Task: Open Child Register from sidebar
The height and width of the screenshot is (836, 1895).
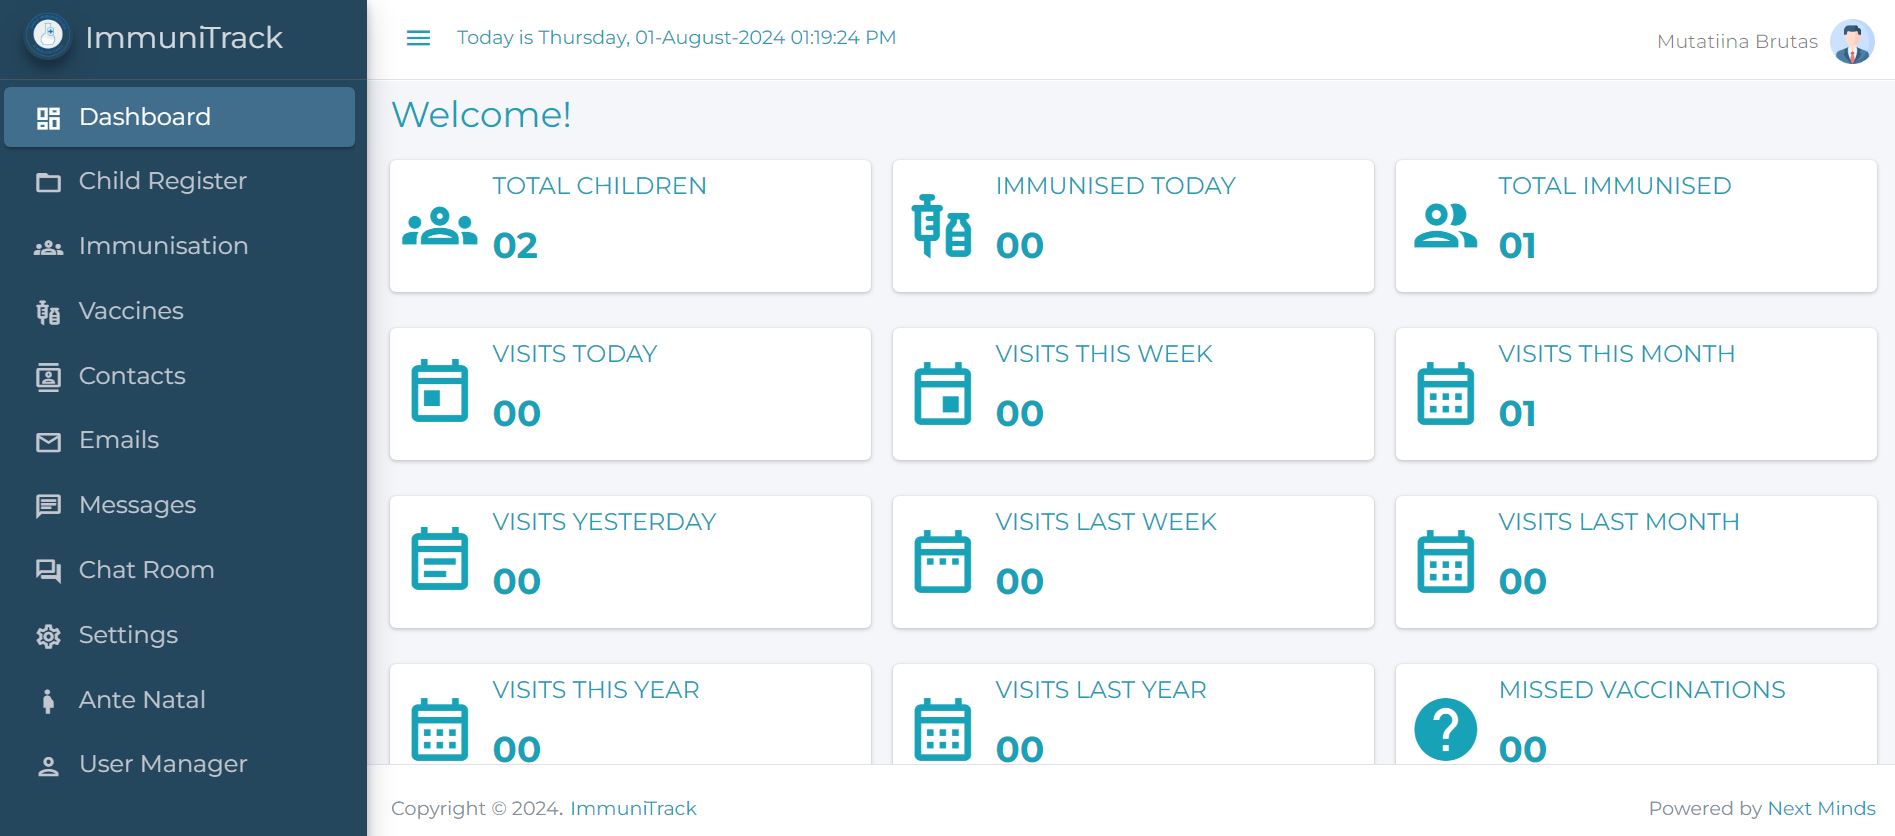Action: 162,181
